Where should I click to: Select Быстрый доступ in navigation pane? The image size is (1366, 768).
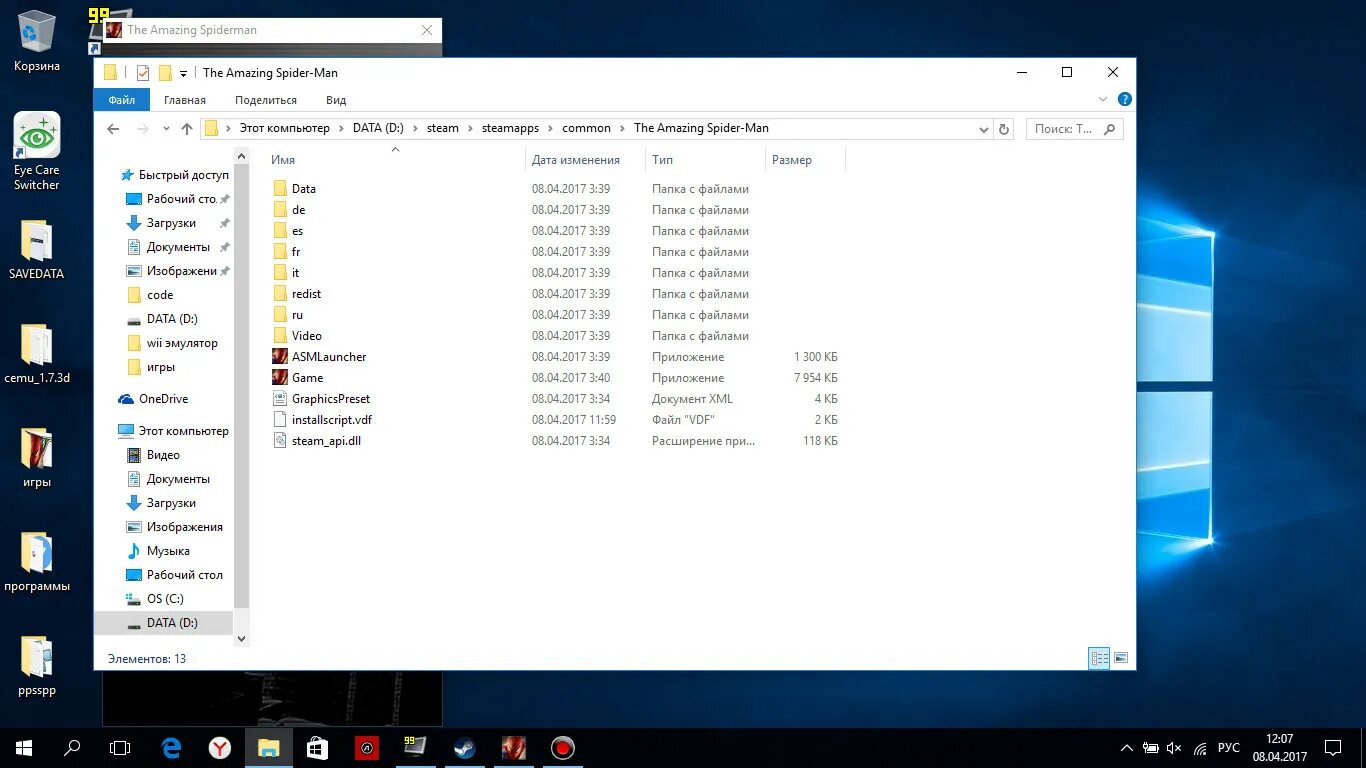point(174,175)
